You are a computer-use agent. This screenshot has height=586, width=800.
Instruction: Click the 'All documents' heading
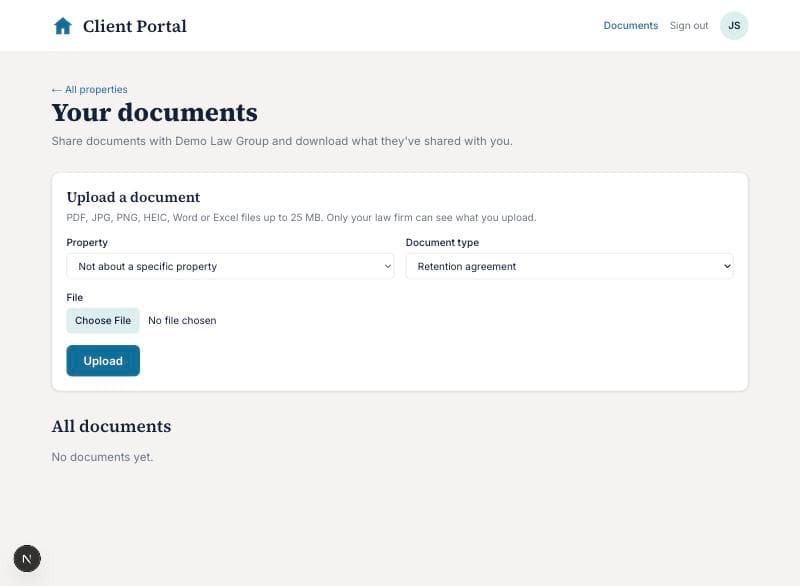click(x=111, y=426)
